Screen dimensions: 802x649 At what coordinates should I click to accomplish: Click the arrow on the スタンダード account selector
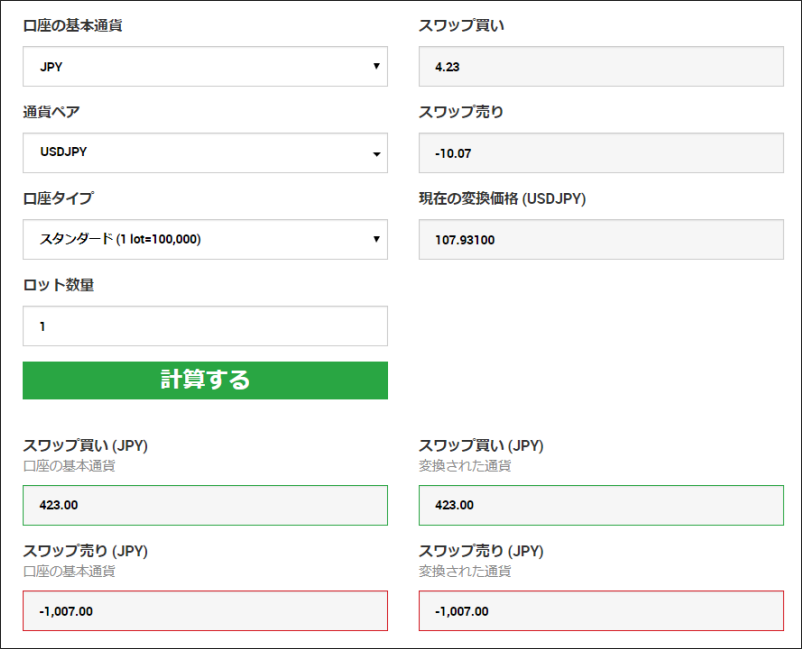(x=376, y=239)
